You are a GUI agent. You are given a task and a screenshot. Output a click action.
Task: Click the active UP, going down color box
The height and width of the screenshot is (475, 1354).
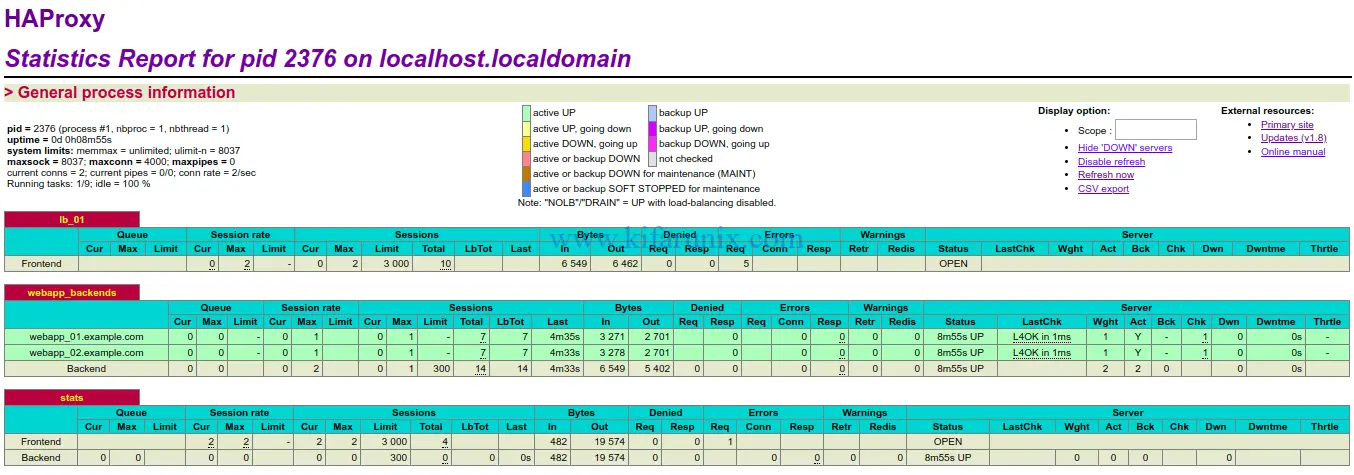pyautogui.click(x=526, y=129)
